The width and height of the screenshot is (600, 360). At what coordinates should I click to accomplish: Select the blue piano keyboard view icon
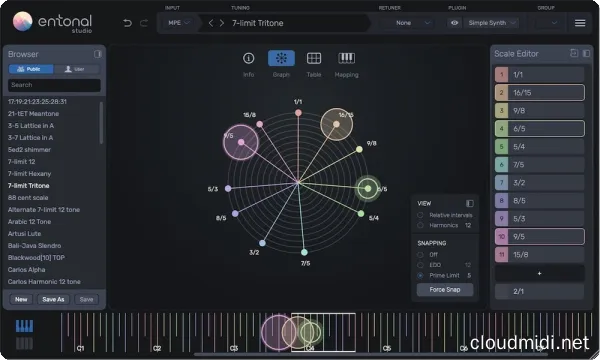click(24, 326)
